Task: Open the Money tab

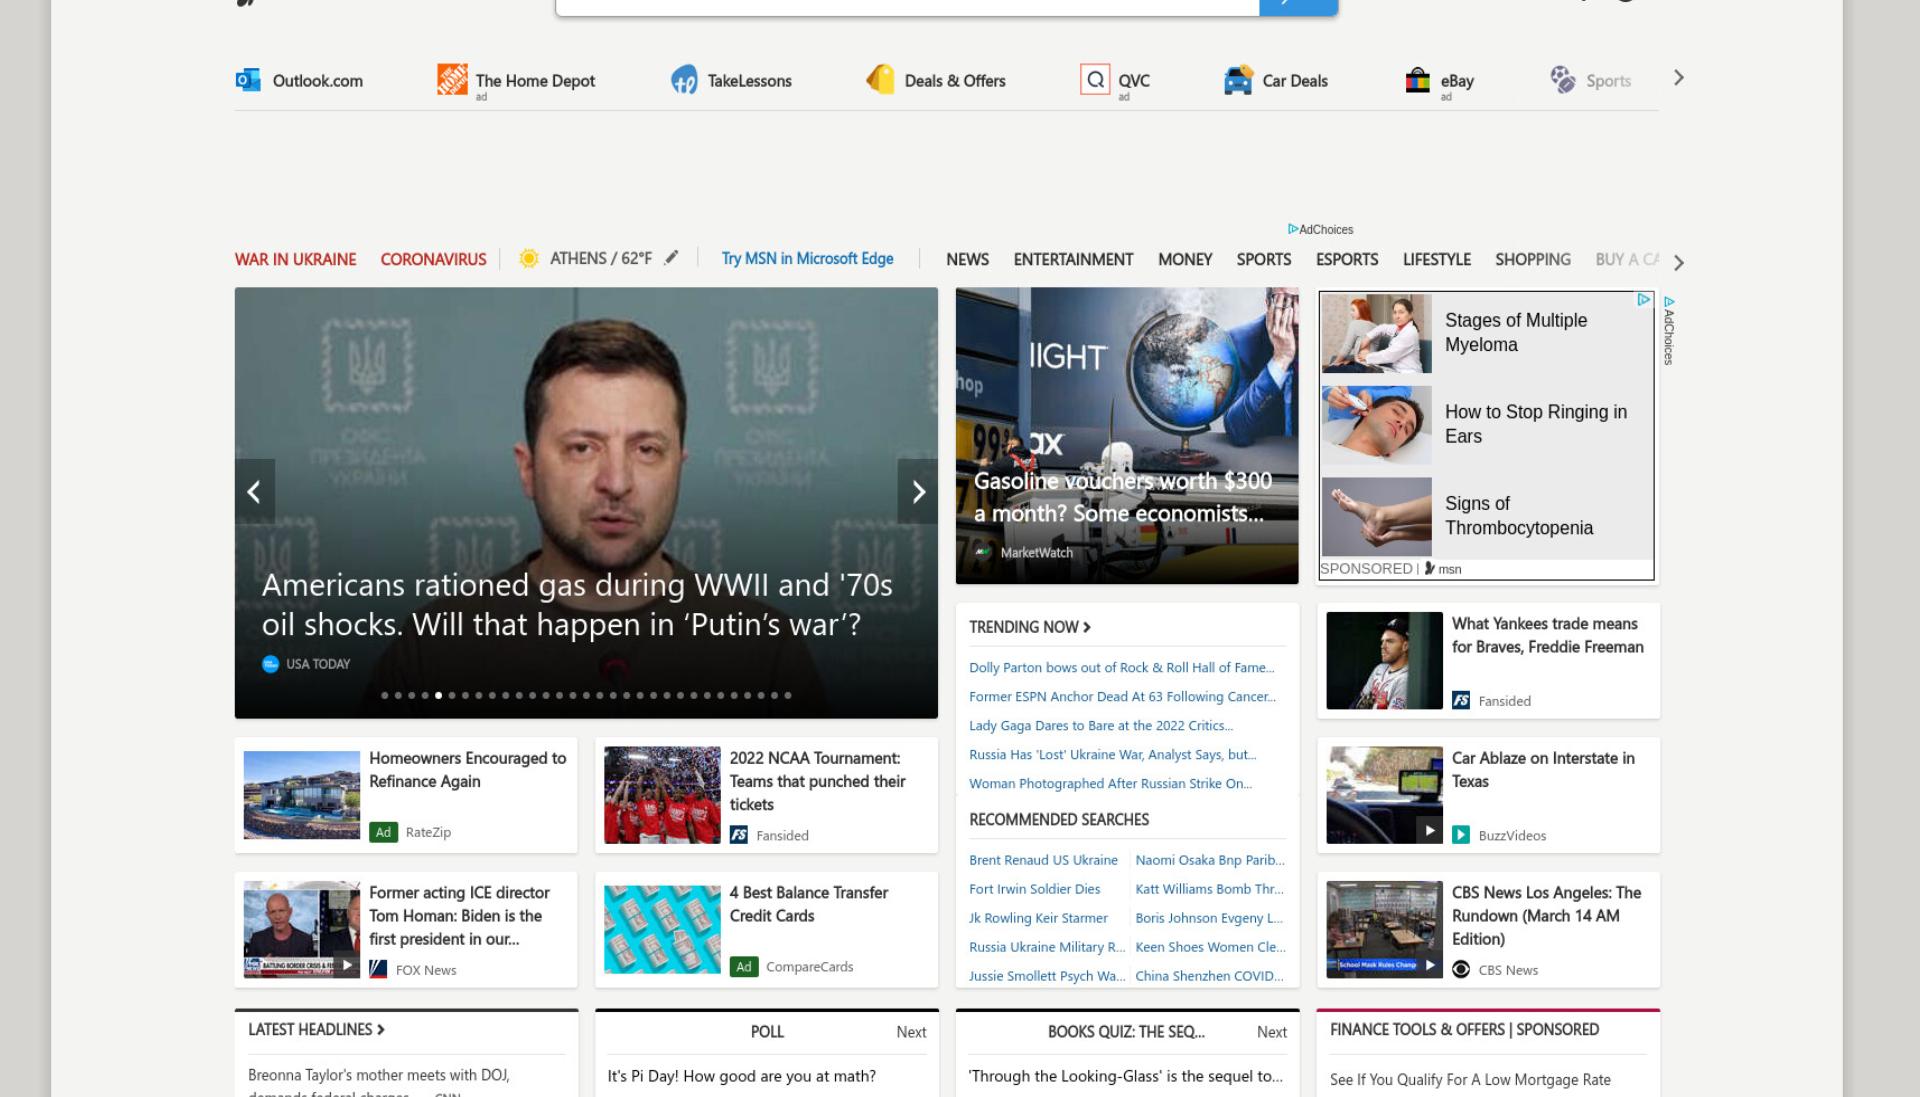Action: [x=1185, y=259]
